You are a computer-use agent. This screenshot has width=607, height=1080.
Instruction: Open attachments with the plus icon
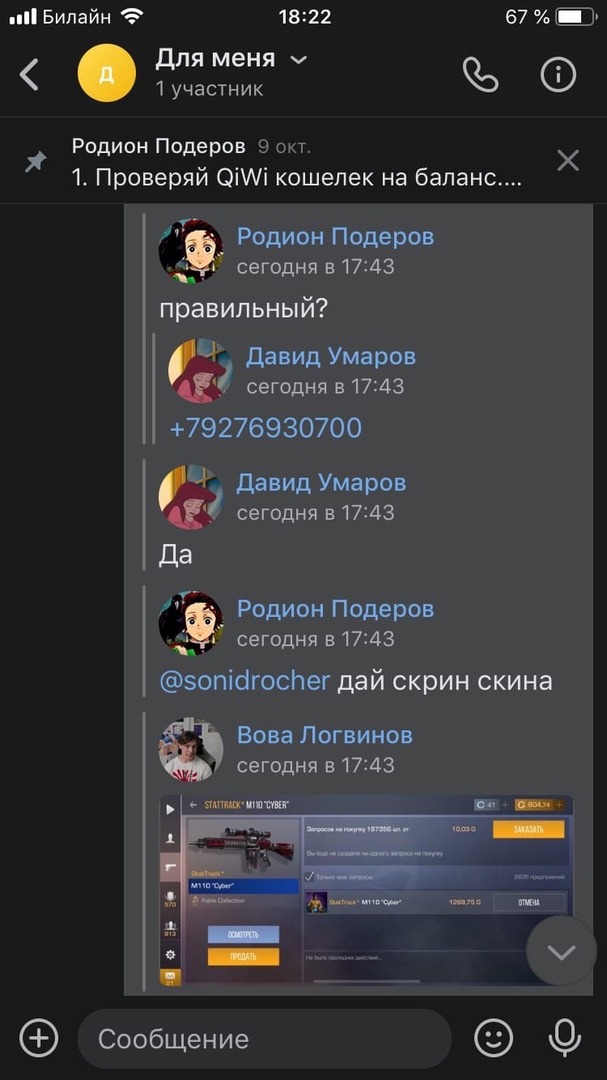pos(39,1037)
